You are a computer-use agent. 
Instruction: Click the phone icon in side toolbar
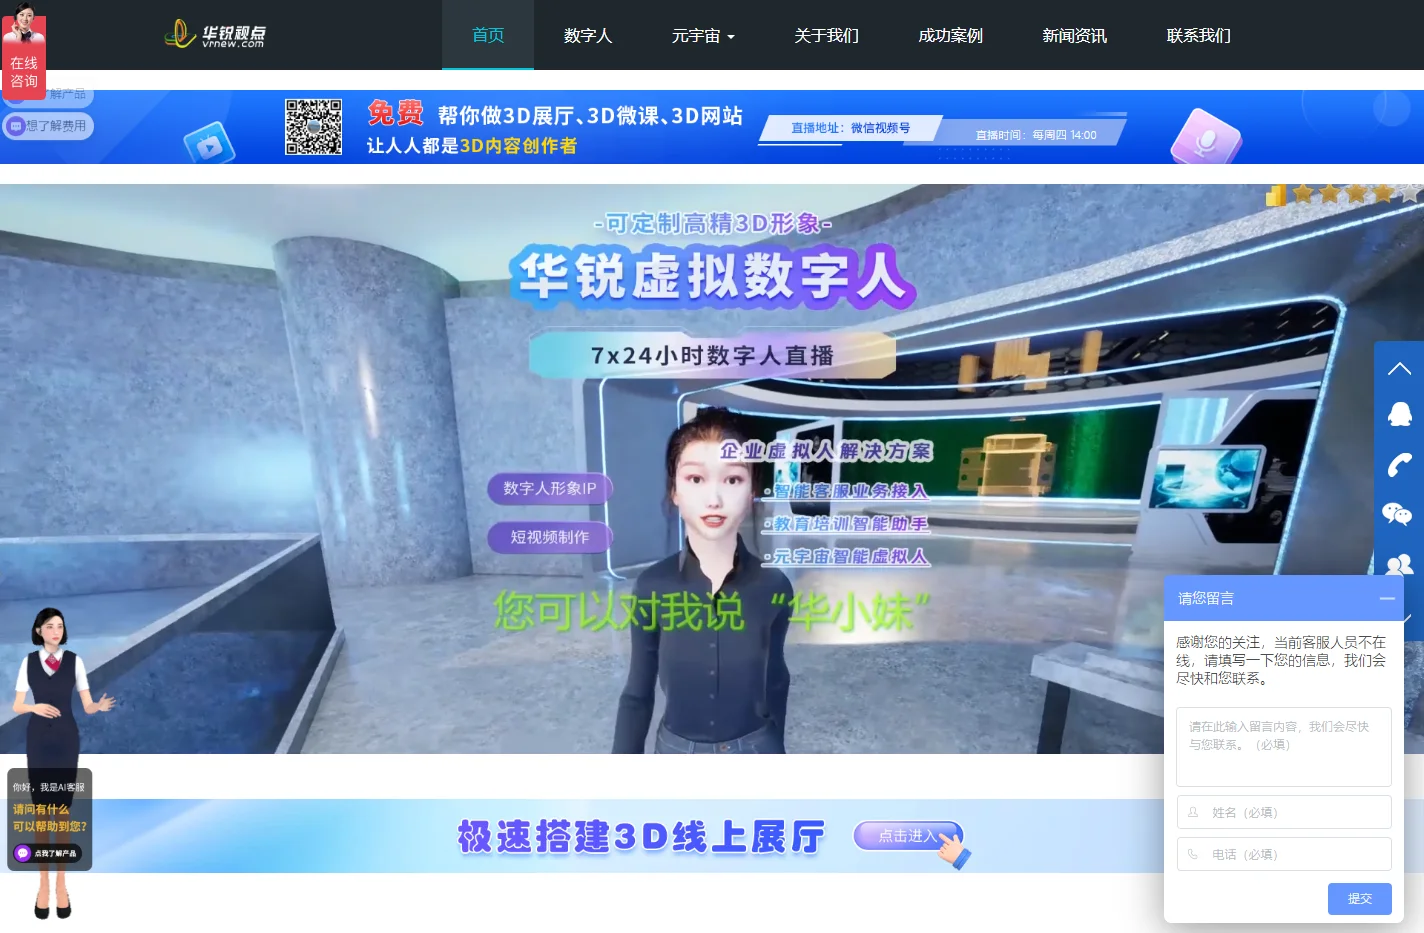[x=1399, y=464]
